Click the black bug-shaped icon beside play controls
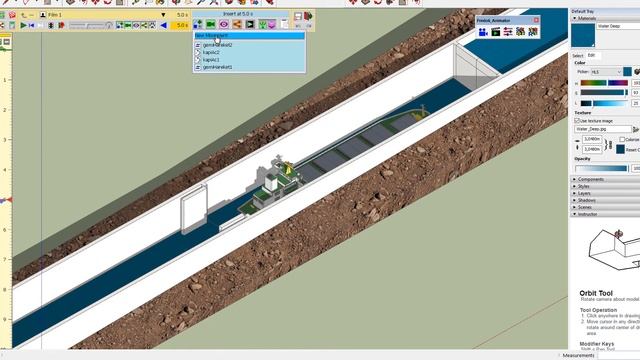Image resolution: width=640 pixels, height=360 pixels. coord(51,25)
